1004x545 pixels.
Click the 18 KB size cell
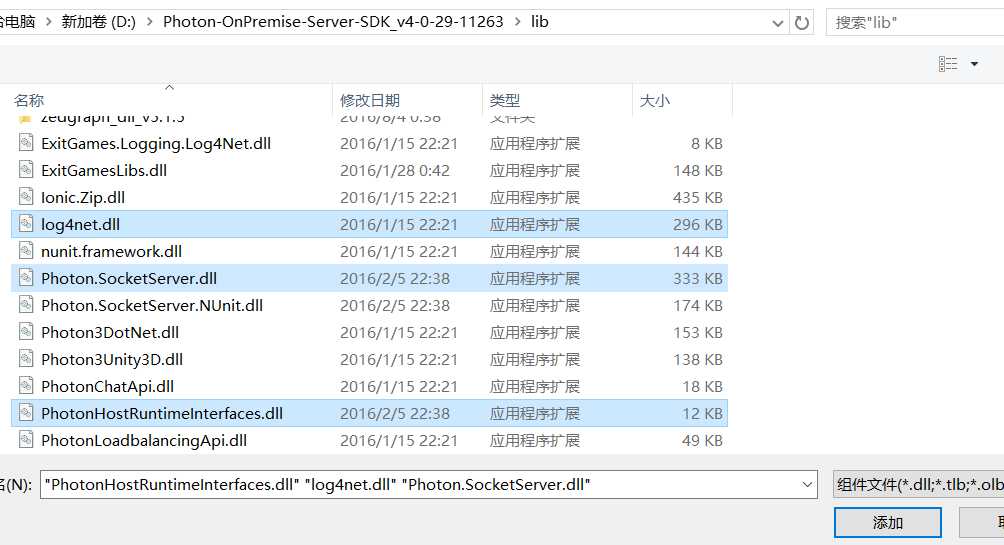point(702,387)
